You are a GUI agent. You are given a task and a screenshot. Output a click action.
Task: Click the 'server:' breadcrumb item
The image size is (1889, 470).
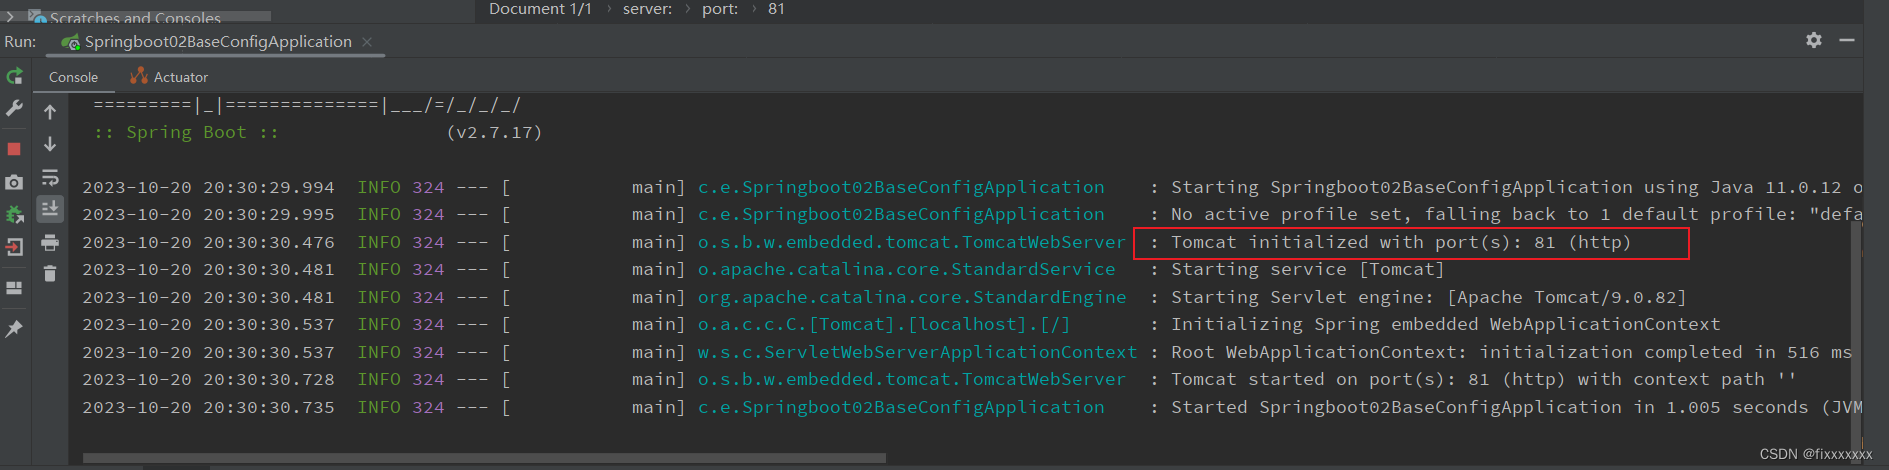(647, 9)
